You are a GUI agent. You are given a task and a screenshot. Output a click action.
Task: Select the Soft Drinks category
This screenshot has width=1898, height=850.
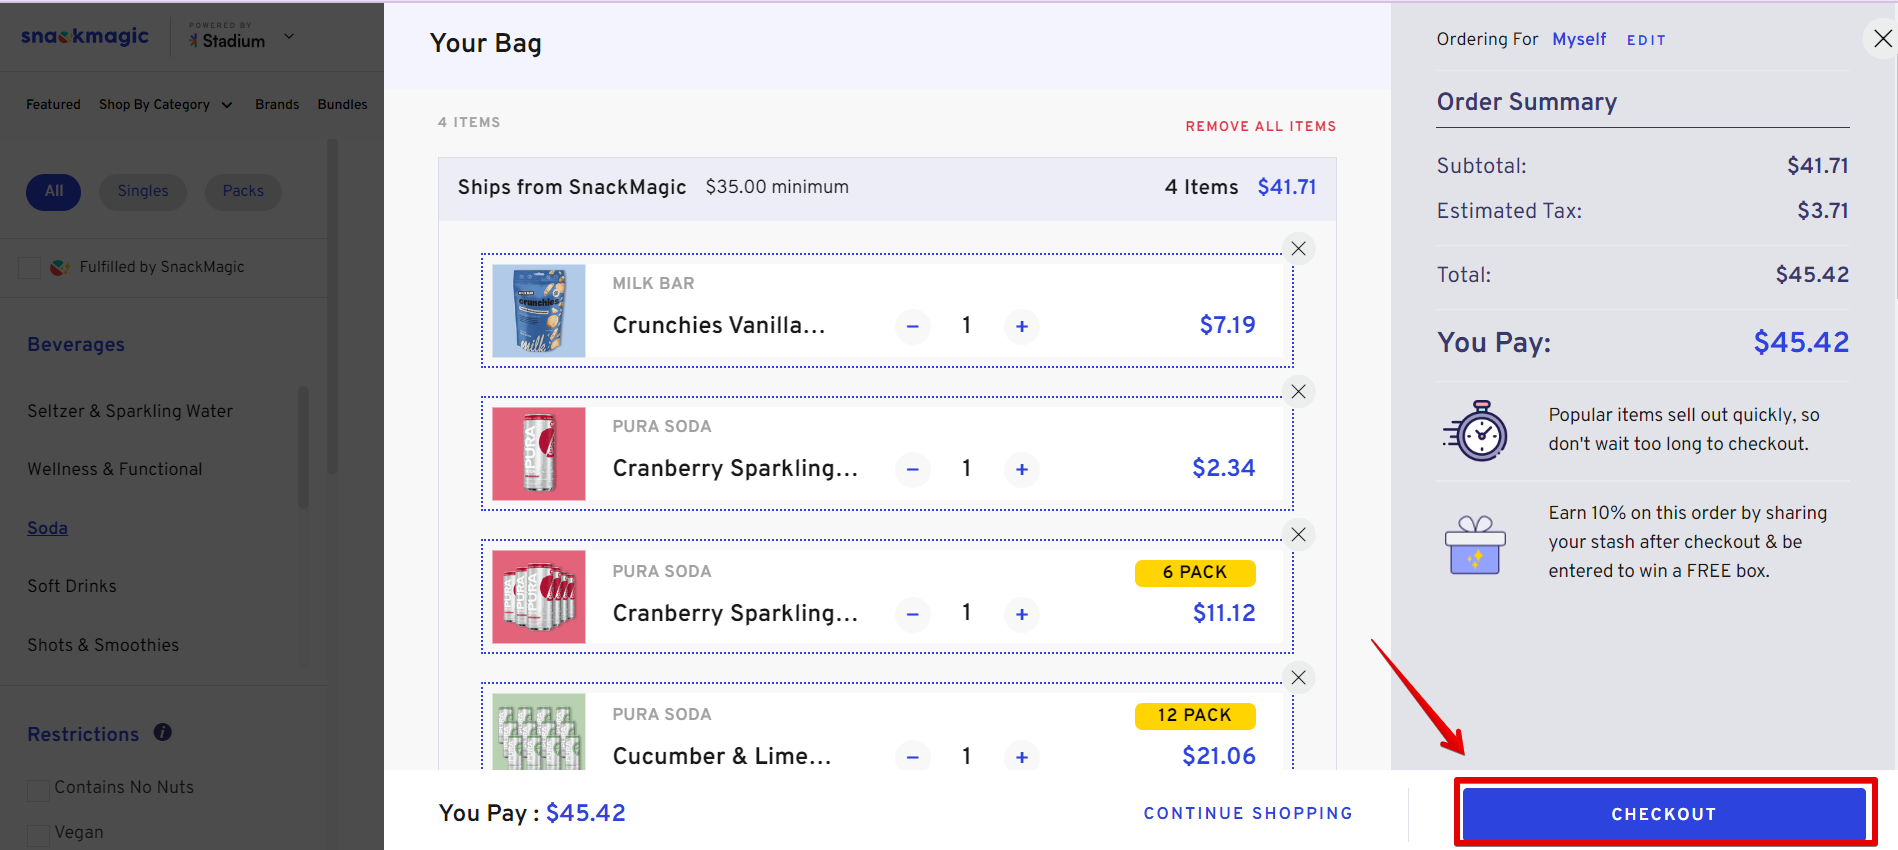click(72, 587)
